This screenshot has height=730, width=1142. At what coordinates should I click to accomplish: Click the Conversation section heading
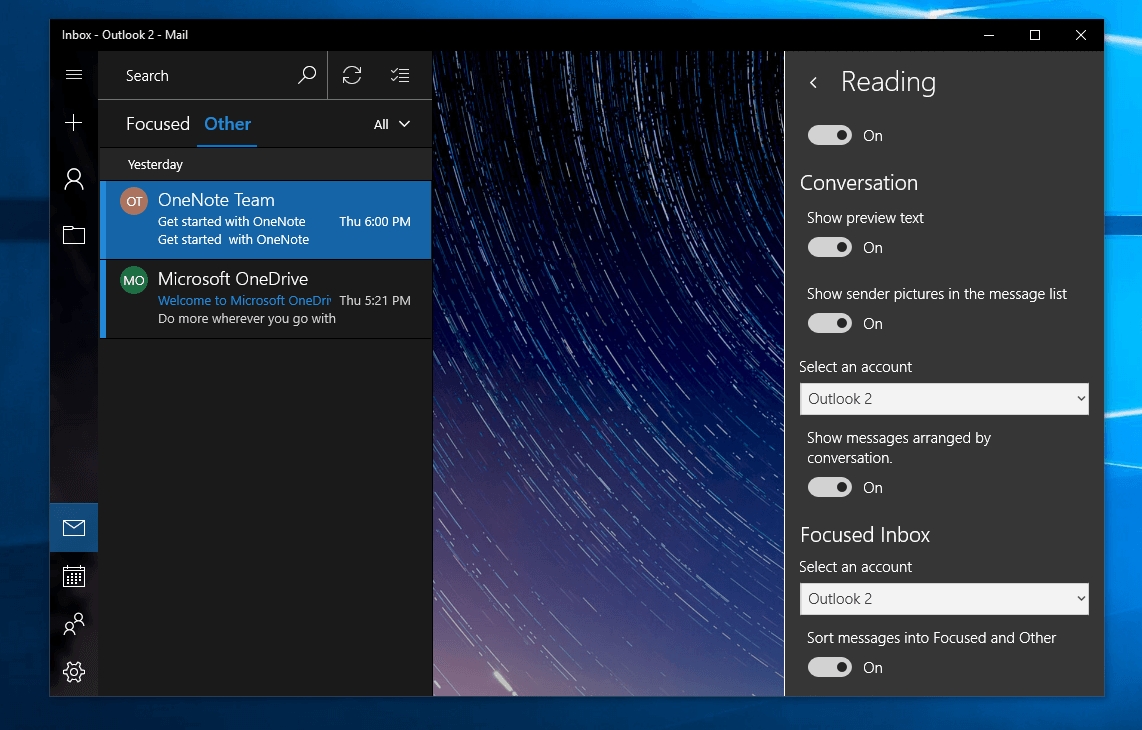click(x=859, y=183)
